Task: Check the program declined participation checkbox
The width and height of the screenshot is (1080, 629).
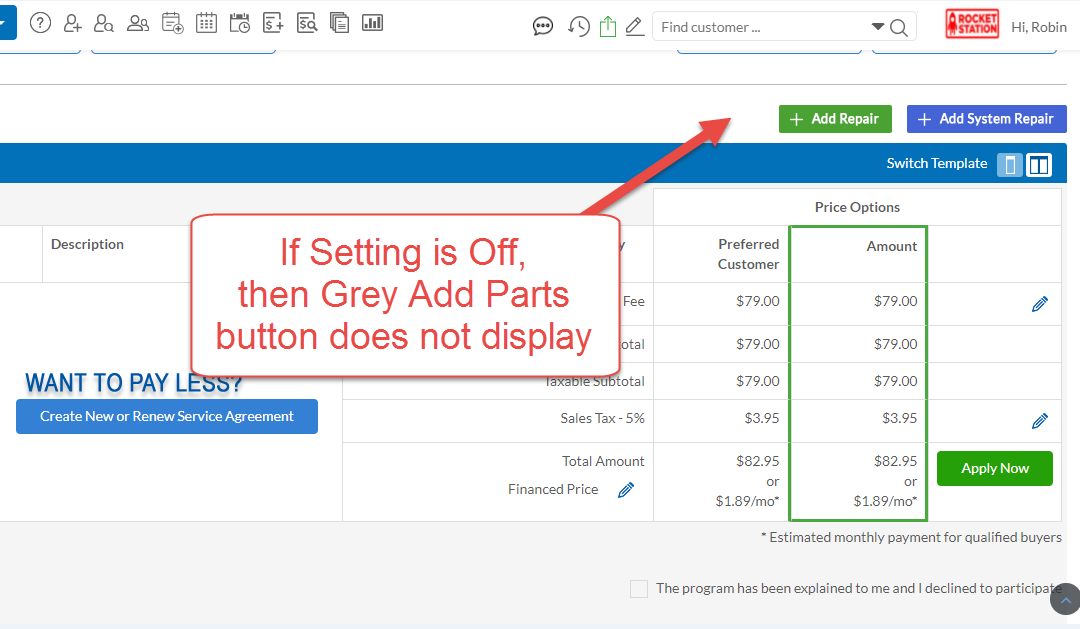Action: (x=639, y=589)
